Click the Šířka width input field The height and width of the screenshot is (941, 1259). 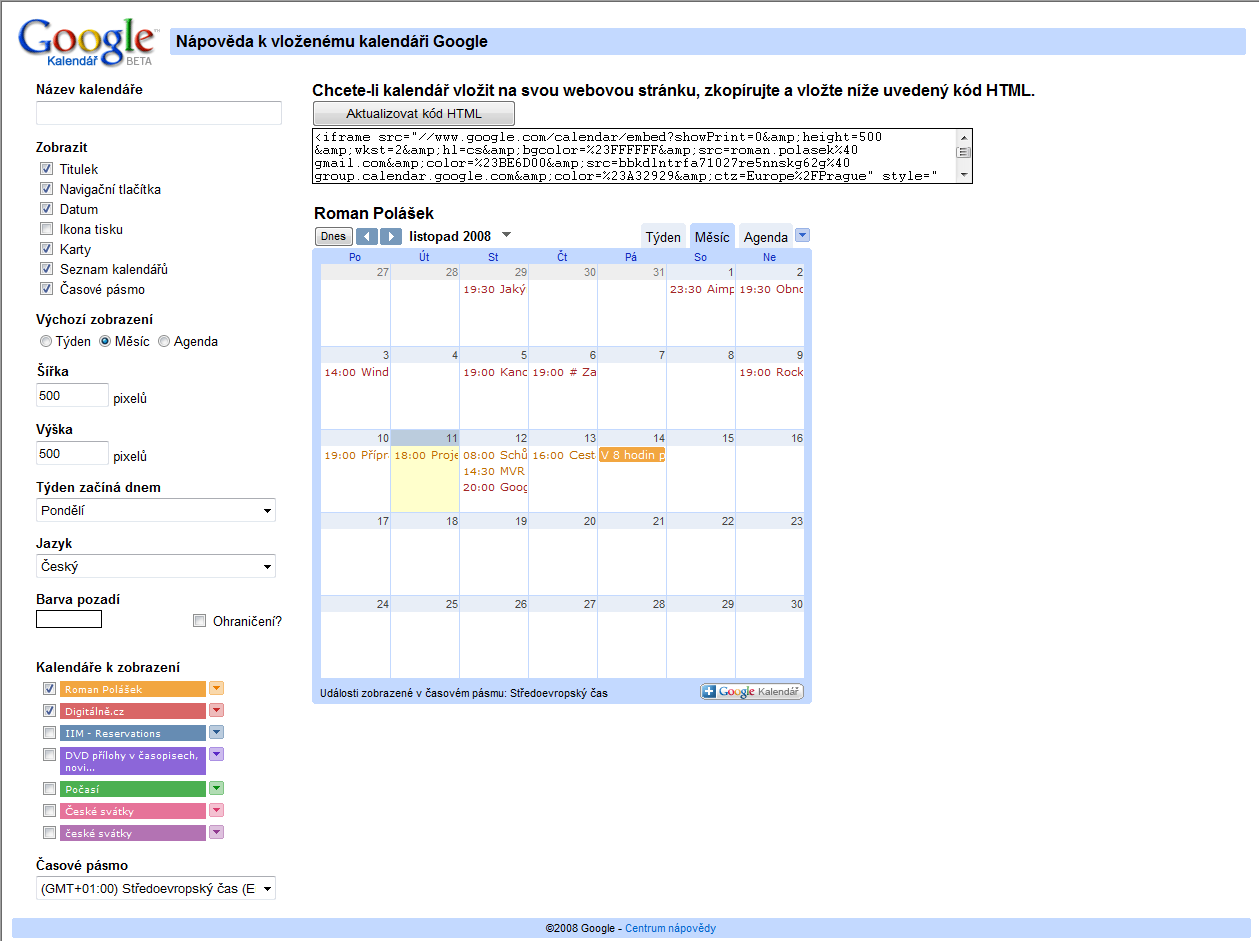[x=72, y=396]
